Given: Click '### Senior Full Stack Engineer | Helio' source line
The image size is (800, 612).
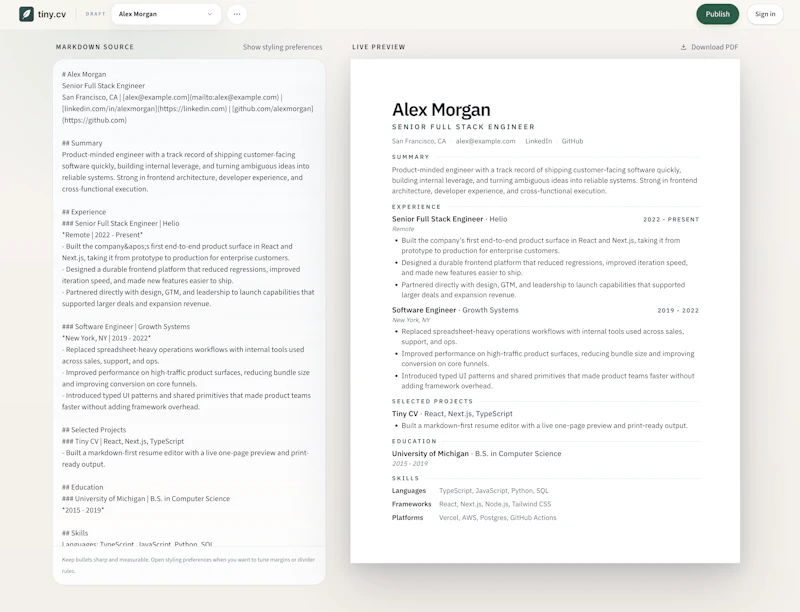Looking at the screenshot, I should pyautogui.click(x=120, y=223).
